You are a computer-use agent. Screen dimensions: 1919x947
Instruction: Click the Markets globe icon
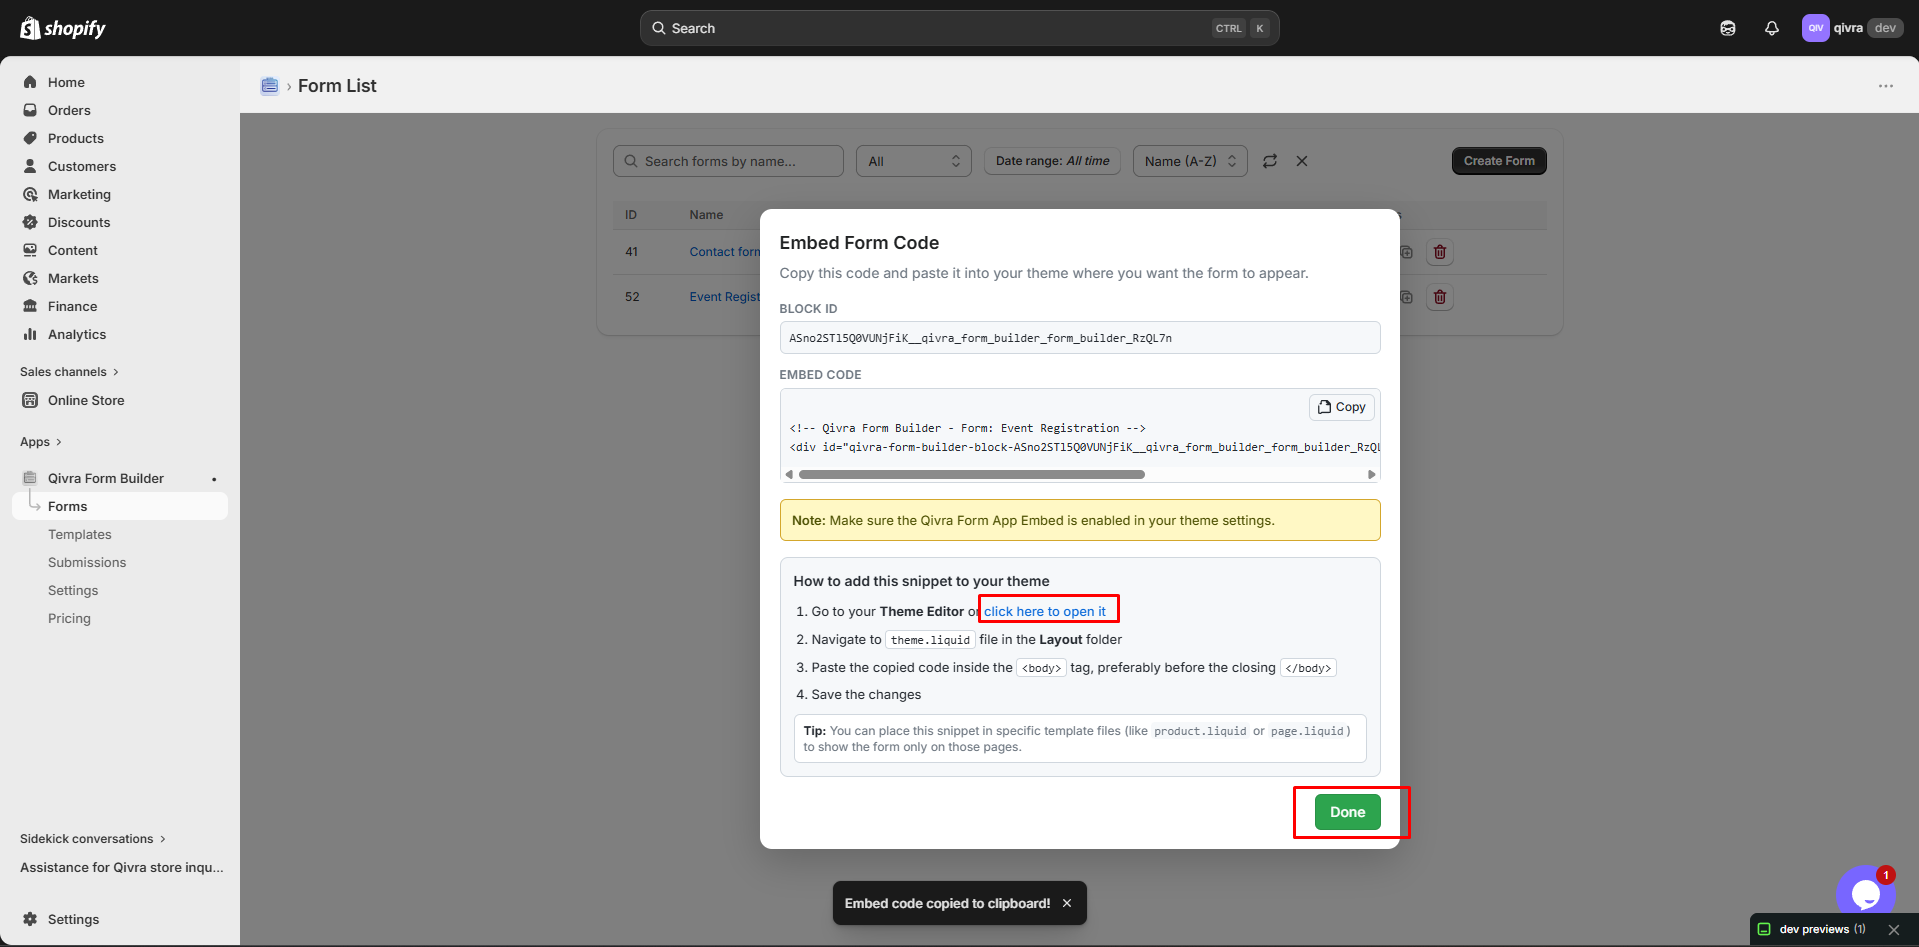30,278
